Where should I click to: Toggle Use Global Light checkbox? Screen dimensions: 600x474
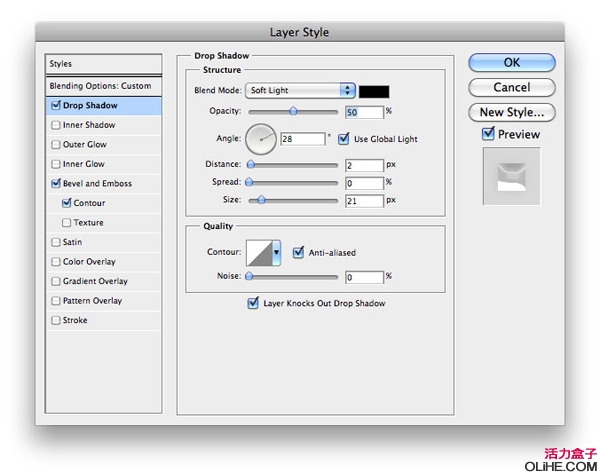click(x=343, y=138)
